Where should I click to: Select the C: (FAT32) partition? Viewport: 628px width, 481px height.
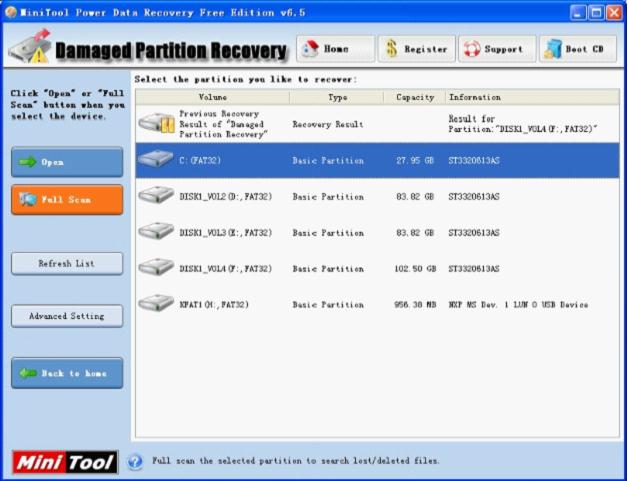tap(377, 161)
